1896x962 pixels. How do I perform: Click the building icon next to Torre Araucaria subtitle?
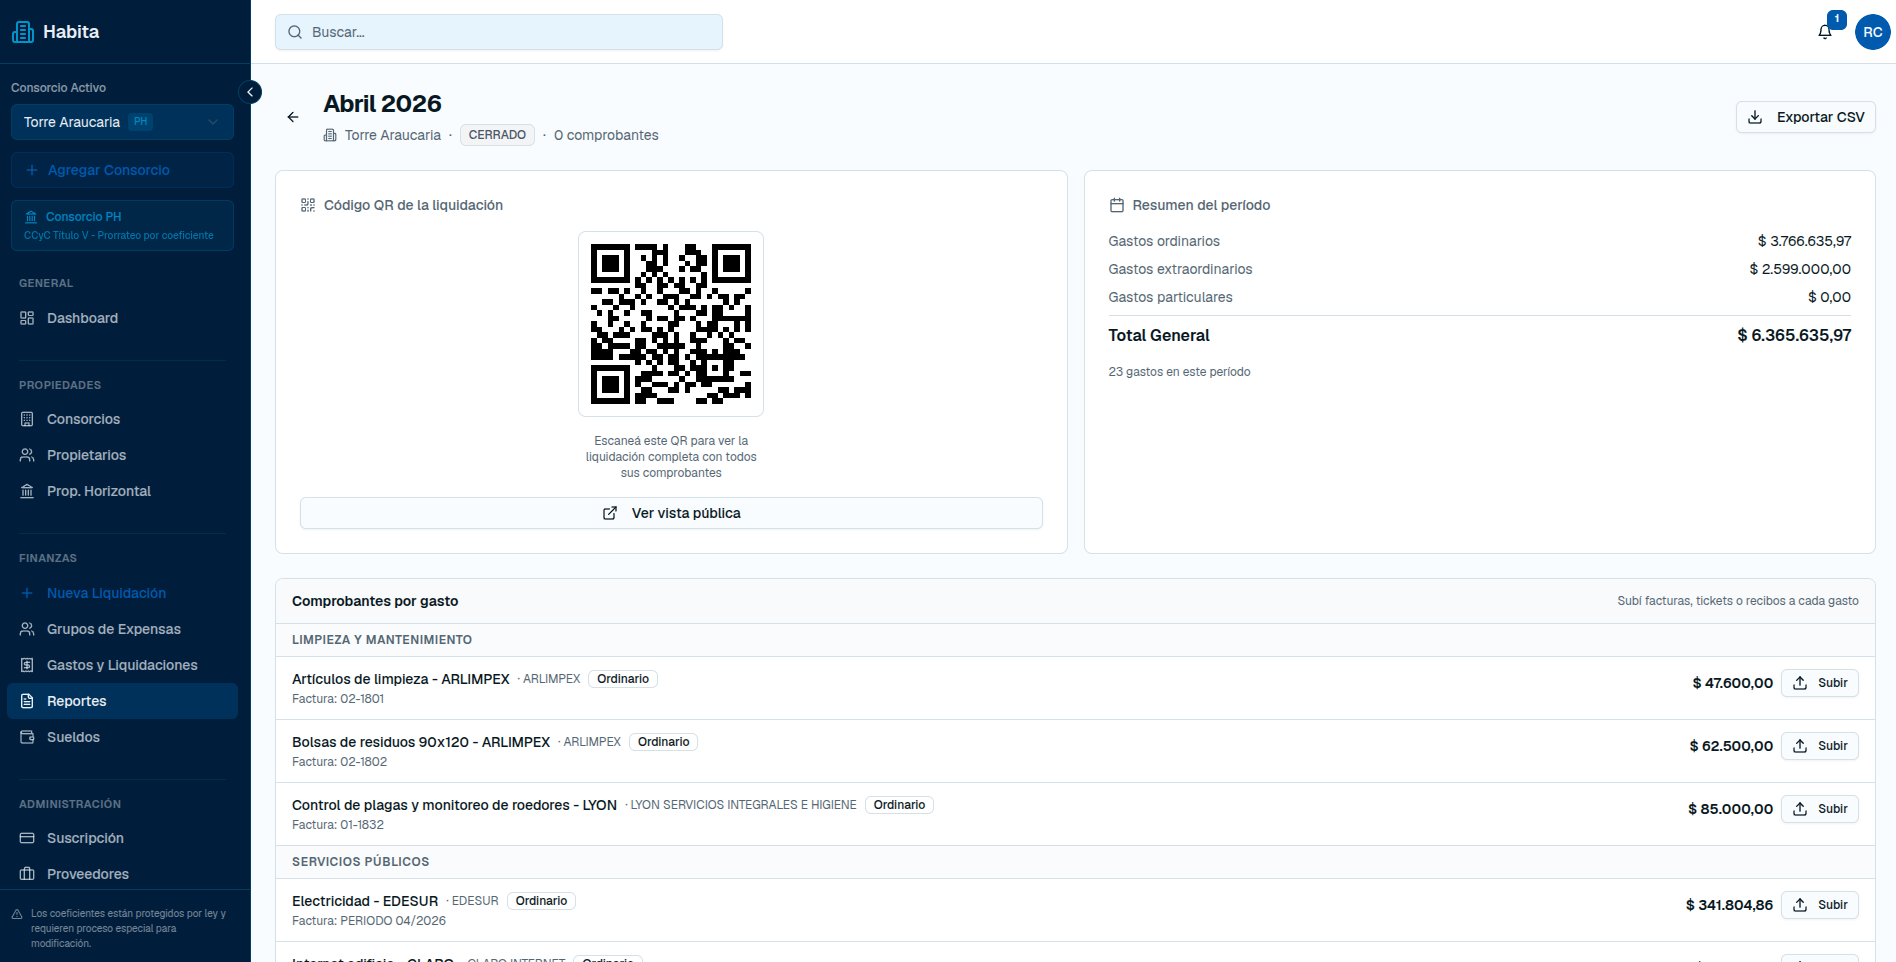[330, 135]
